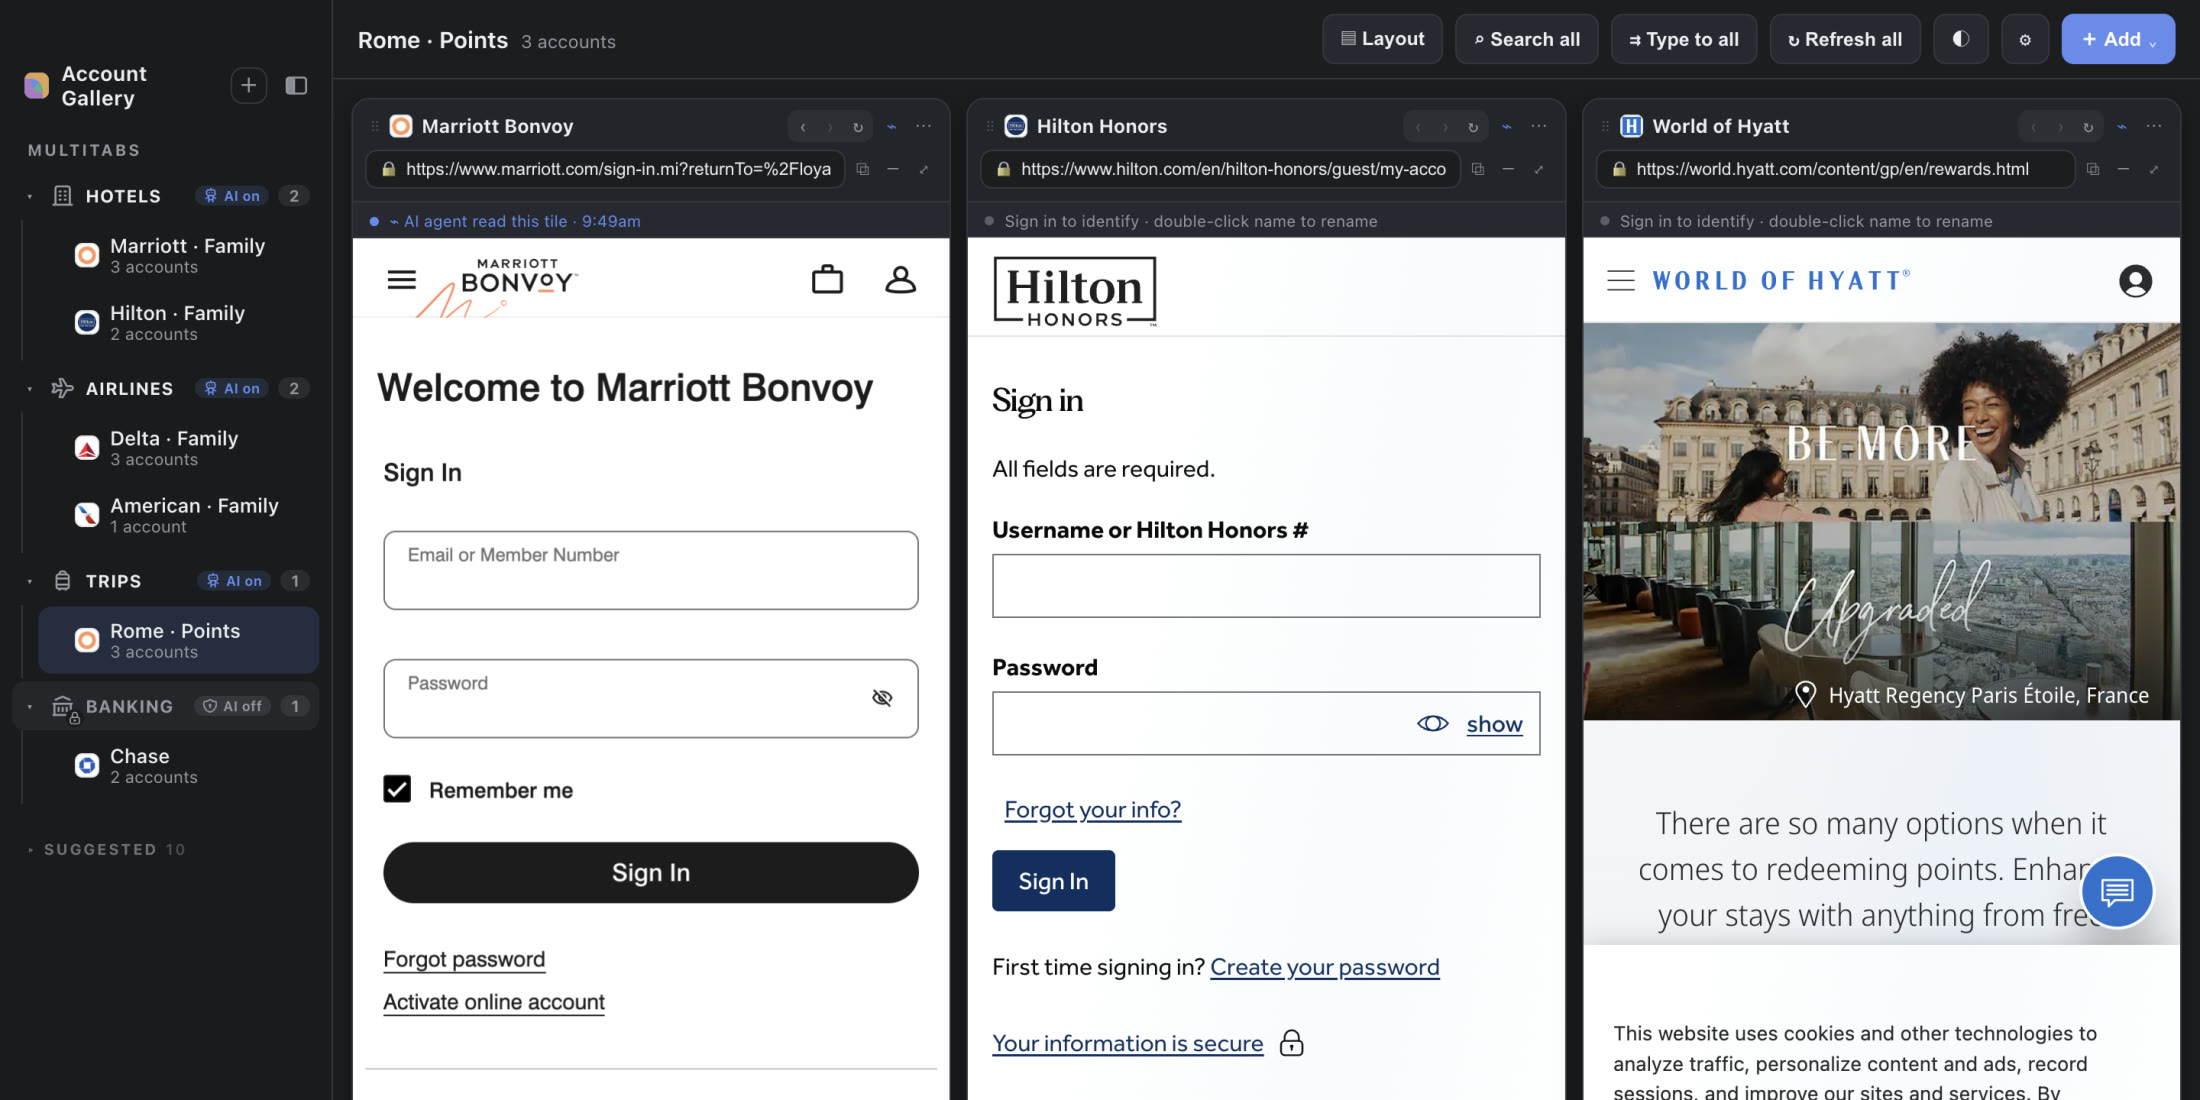
Task: Focus the Email or Member Number field
Action: 650,570
